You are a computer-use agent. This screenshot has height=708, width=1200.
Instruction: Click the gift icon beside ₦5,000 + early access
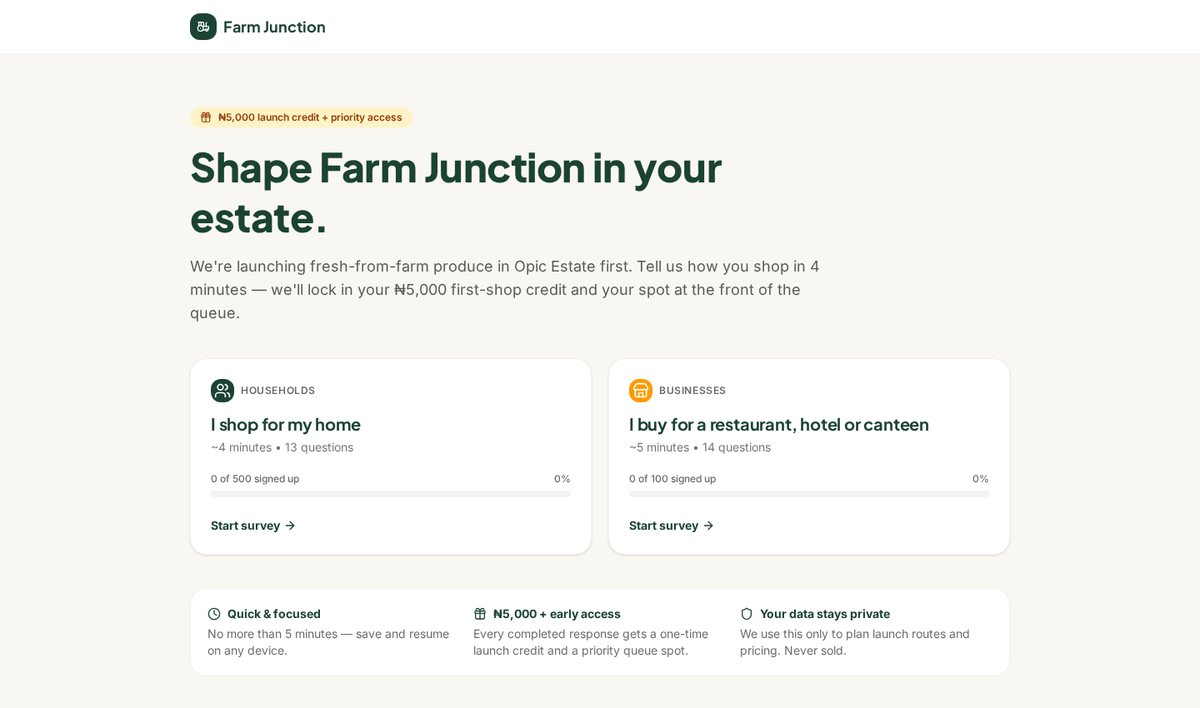480,614
